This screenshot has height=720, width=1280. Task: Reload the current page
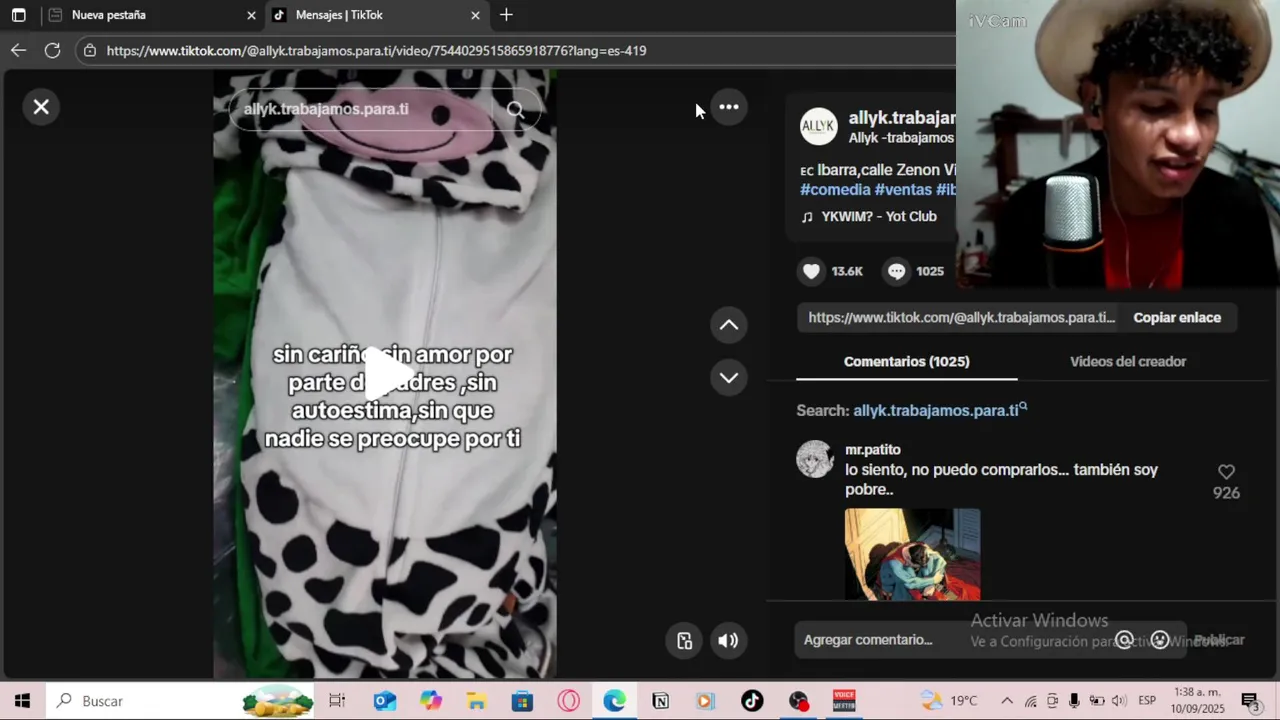pos(53,50)
